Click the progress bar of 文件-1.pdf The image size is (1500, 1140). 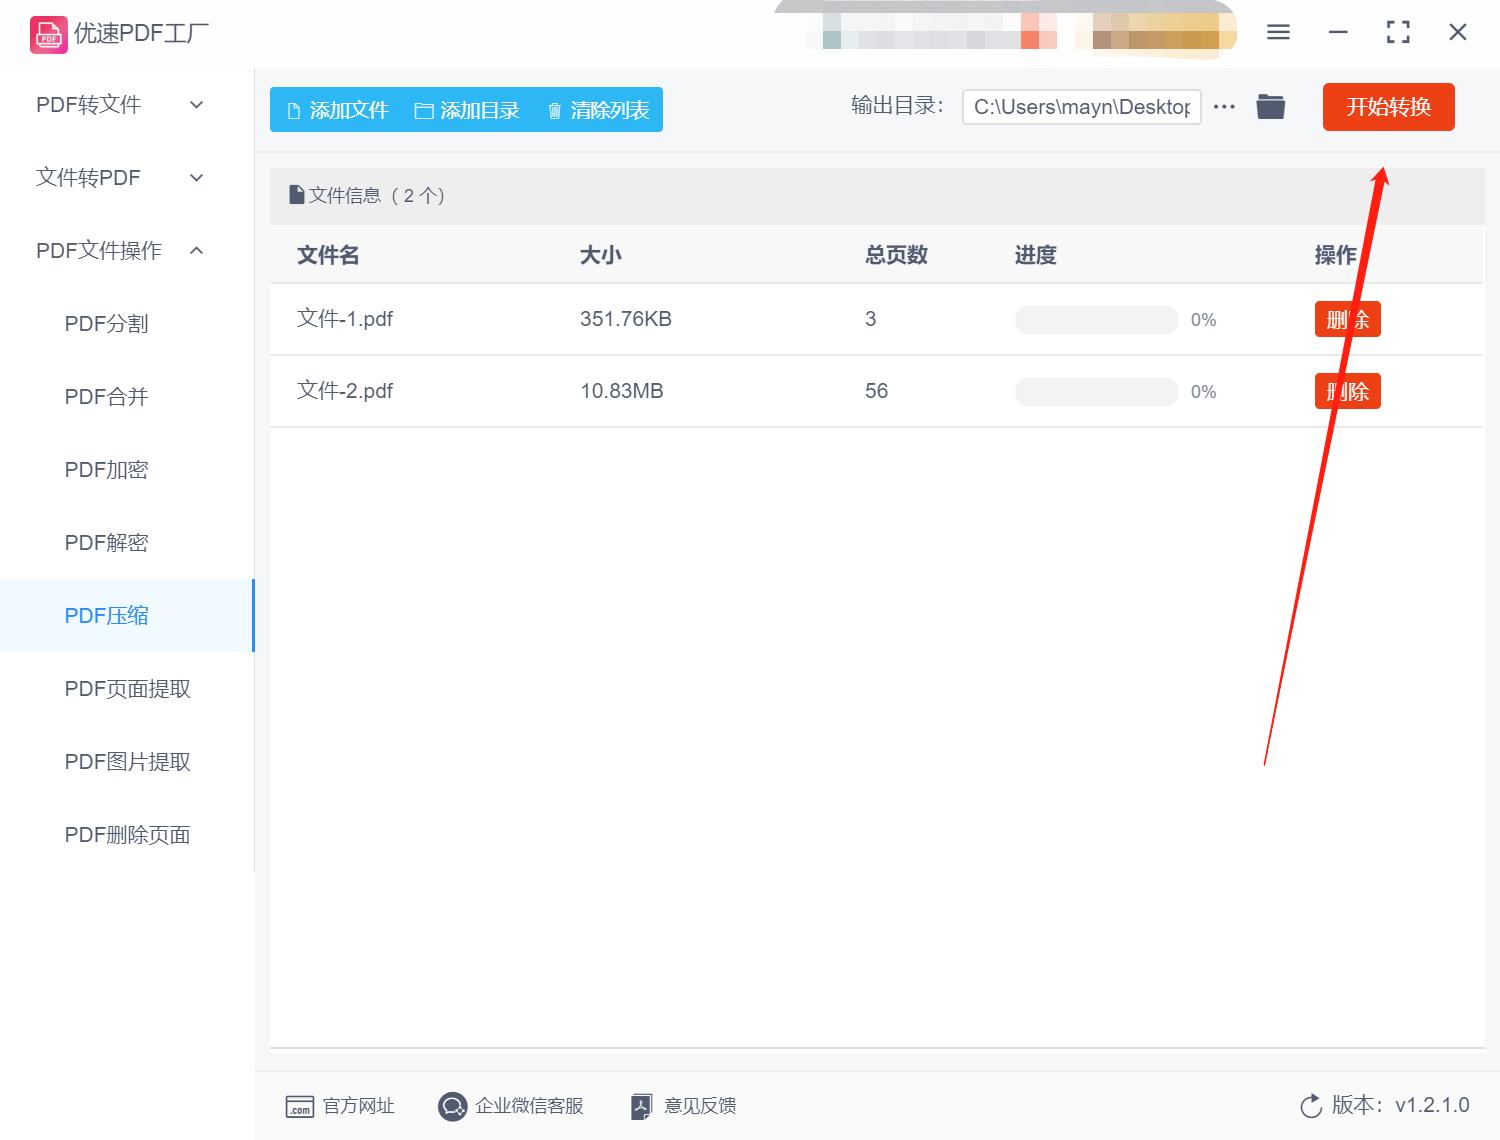pos(1096,319)
